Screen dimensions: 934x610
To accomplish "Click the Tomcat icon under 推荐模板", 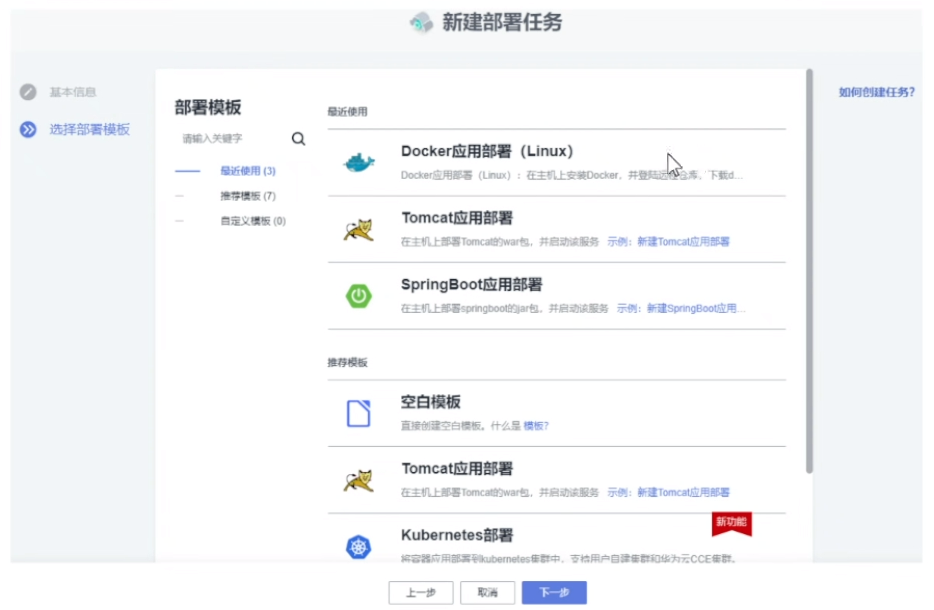I will pyautogui.click(x=359, y=480).
